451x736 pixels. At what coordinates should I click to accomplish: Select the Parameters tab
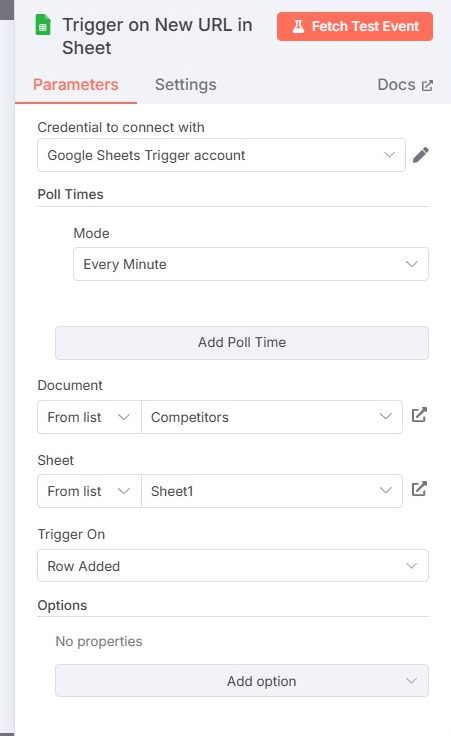[x=76, y=84]
